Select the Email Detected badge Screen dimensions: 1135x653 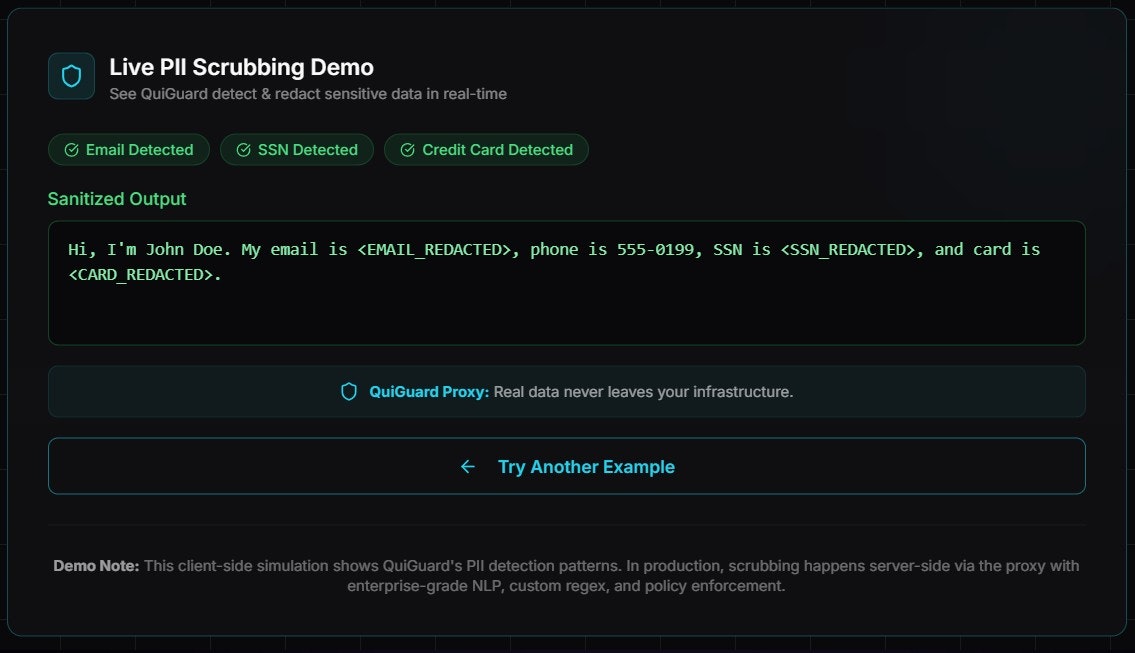coord(129,150)
